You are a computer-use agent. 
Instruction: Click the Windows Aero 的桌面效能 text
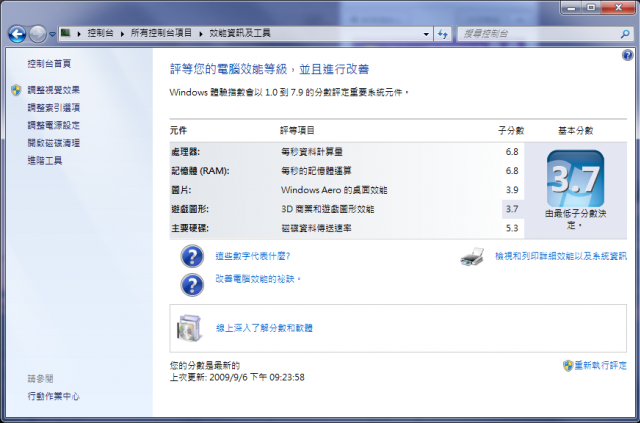pos(334,190)
